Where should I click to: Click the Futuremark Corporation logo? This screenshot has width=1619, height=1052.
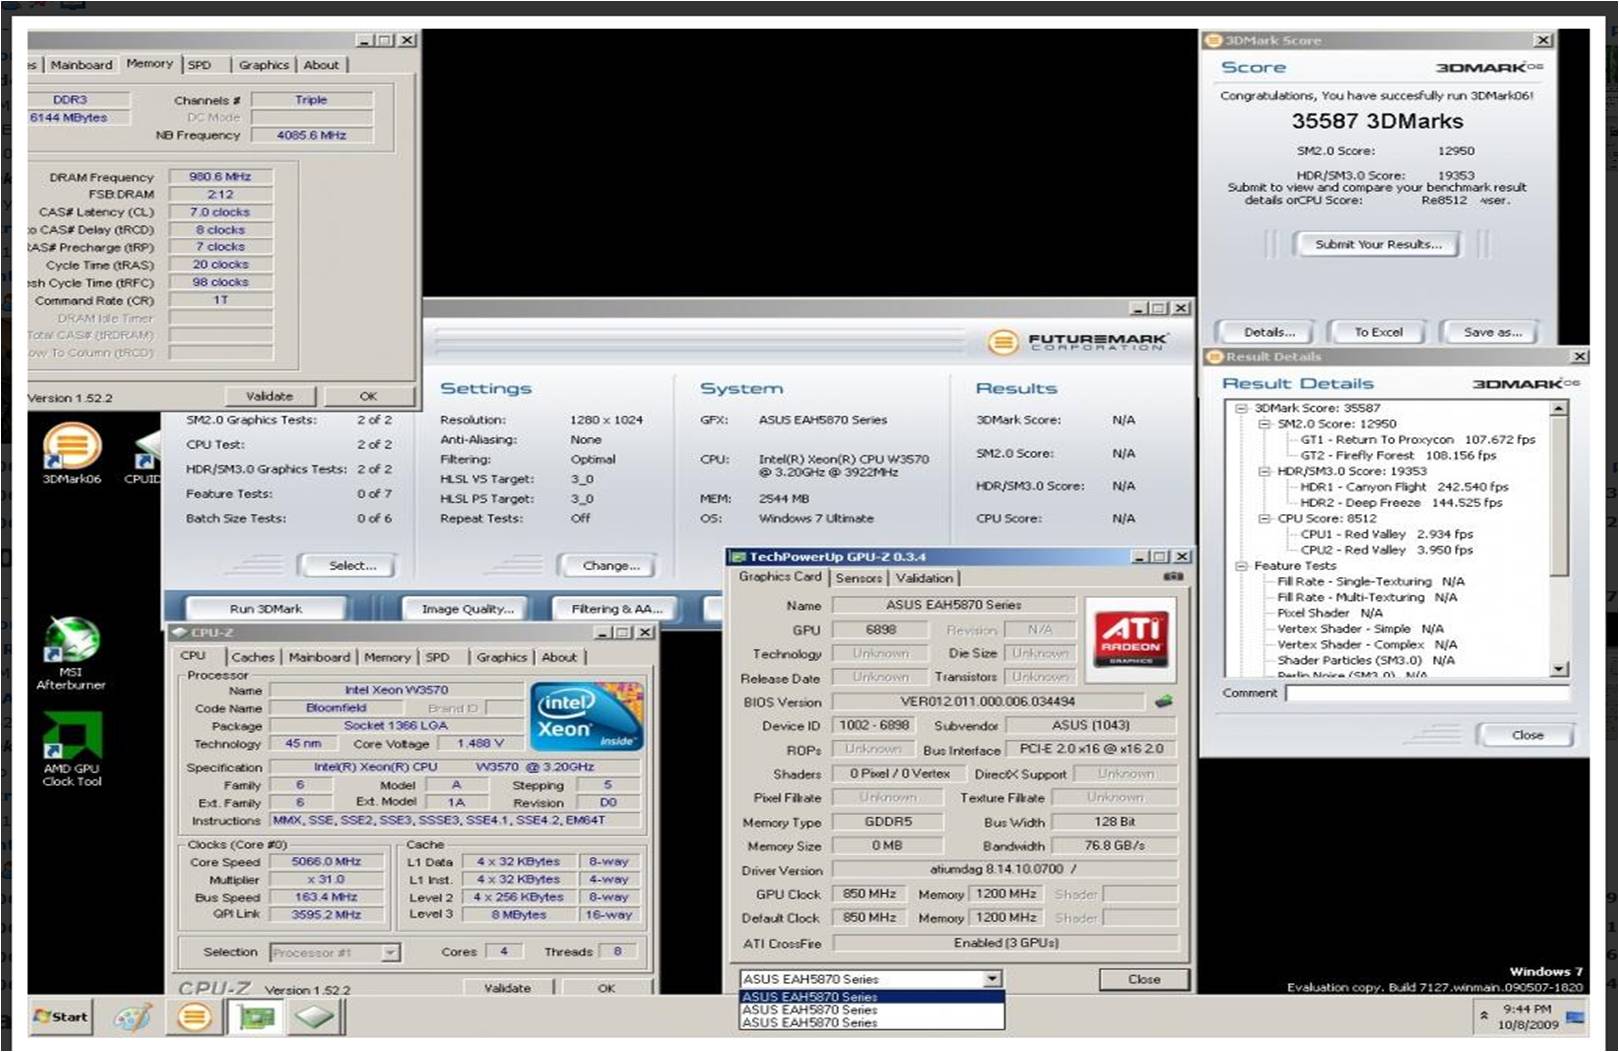1077,343
